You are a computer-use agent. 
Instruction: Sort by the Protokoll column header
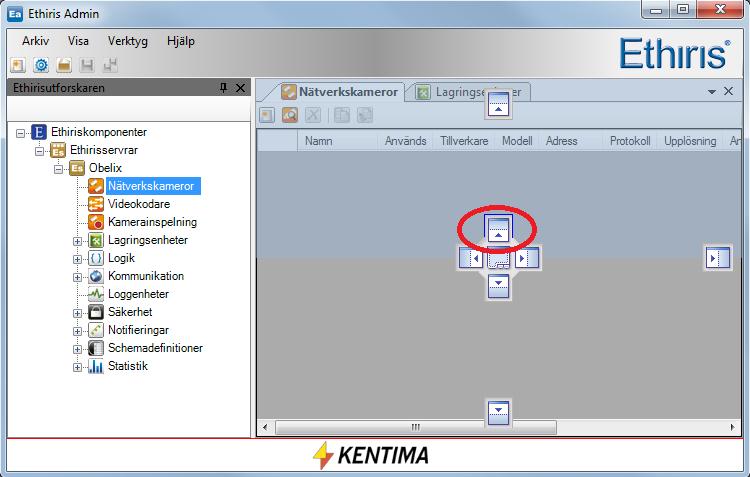click(x=630, y=141)
